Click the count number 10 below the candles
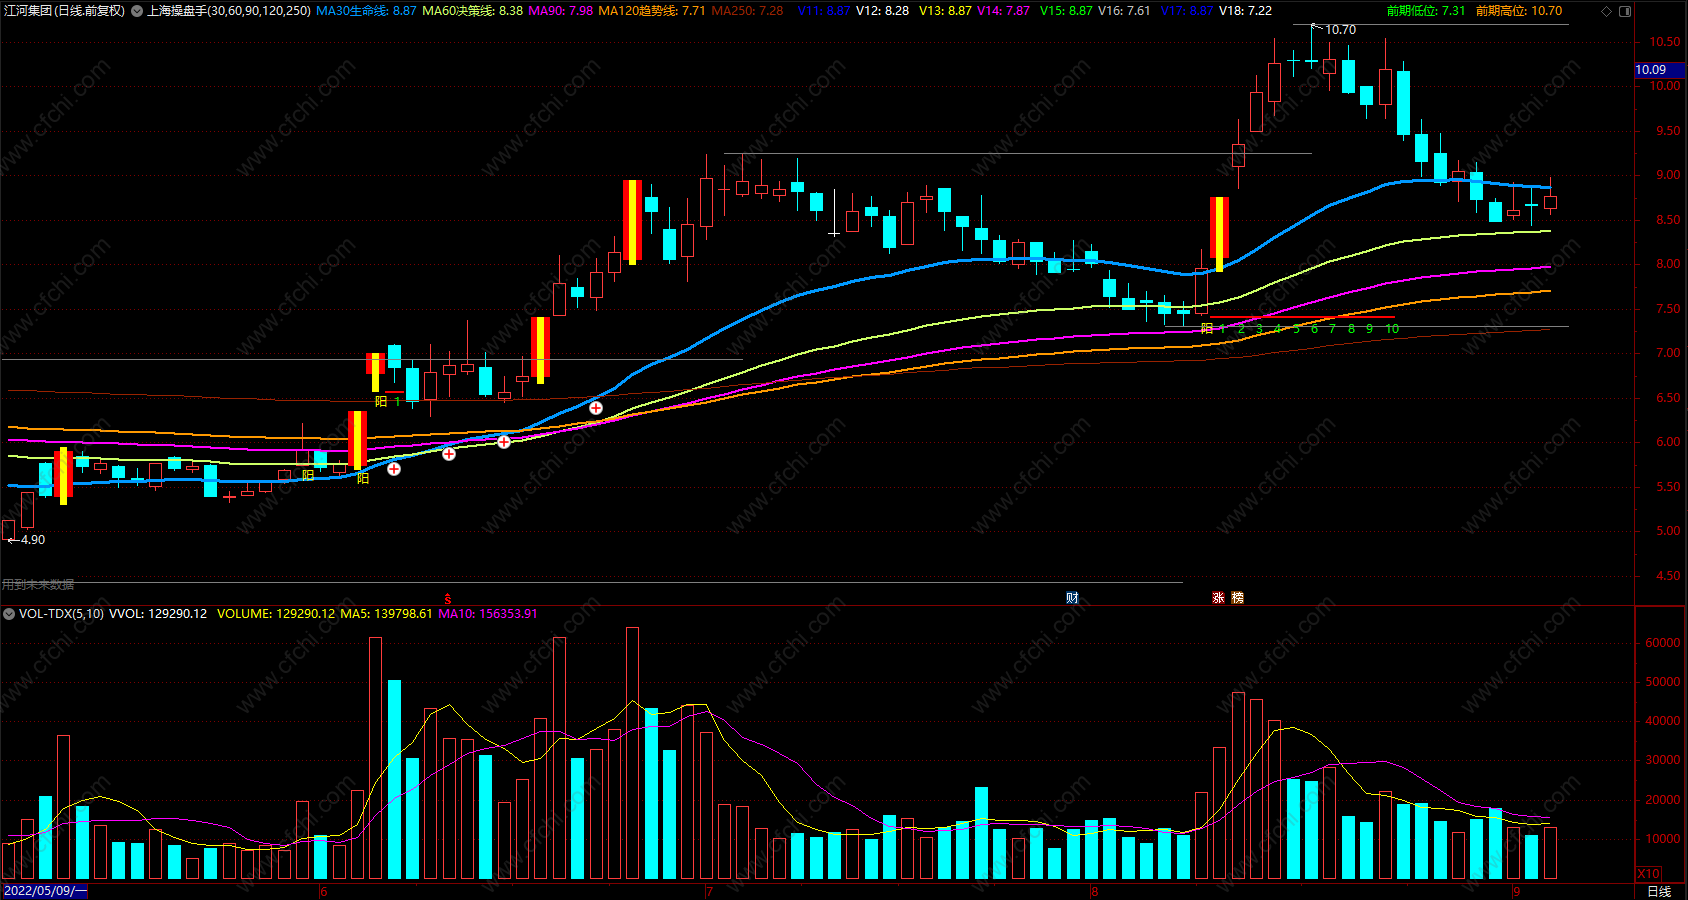The height and width of the screenshot is (900, 1688). pyautogui.click(x=1392, y=329)
